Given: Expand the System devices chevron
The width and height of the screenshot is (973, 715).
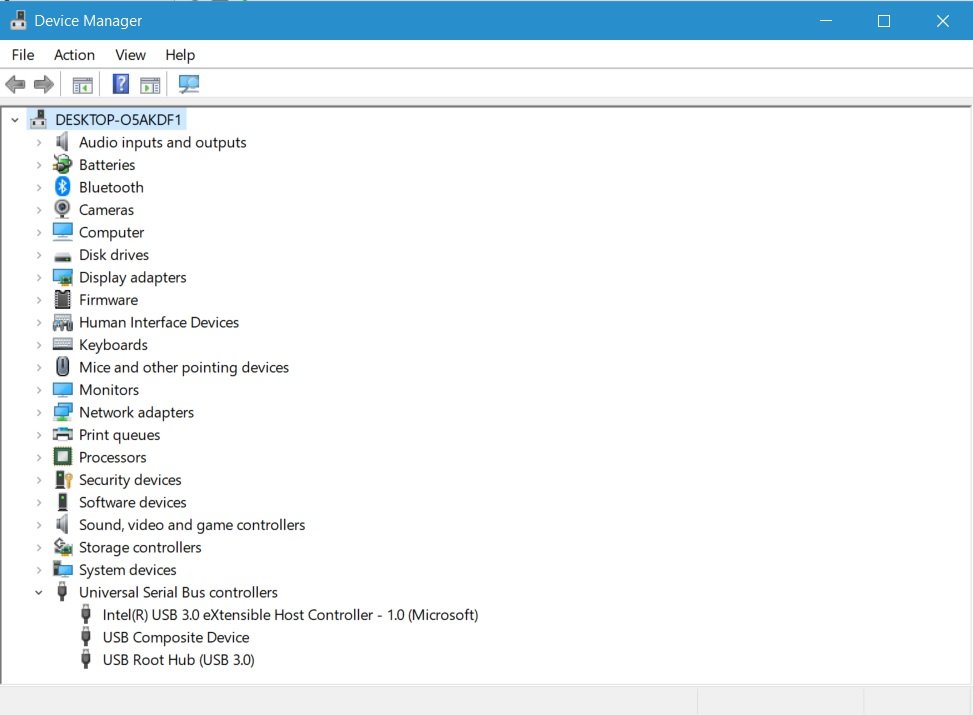Looking at the screenshot, I should pyautogui.click(x=38, y=570).
